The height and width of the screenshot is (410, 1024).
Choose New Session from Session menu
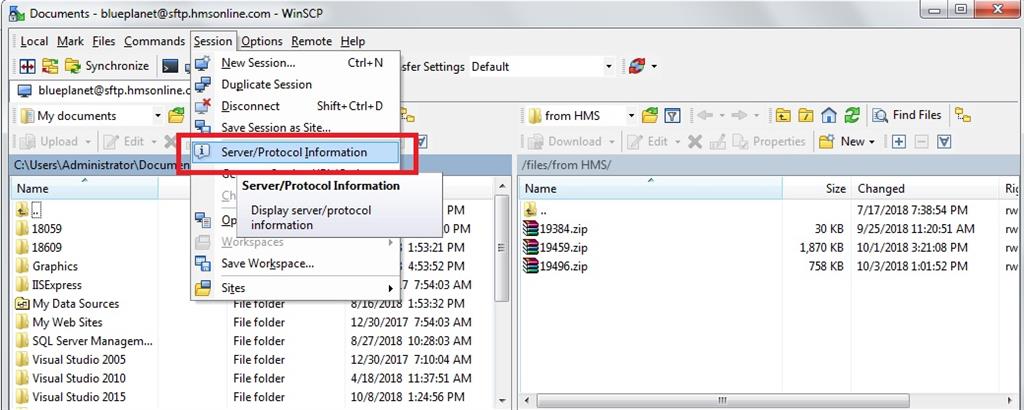295,63
